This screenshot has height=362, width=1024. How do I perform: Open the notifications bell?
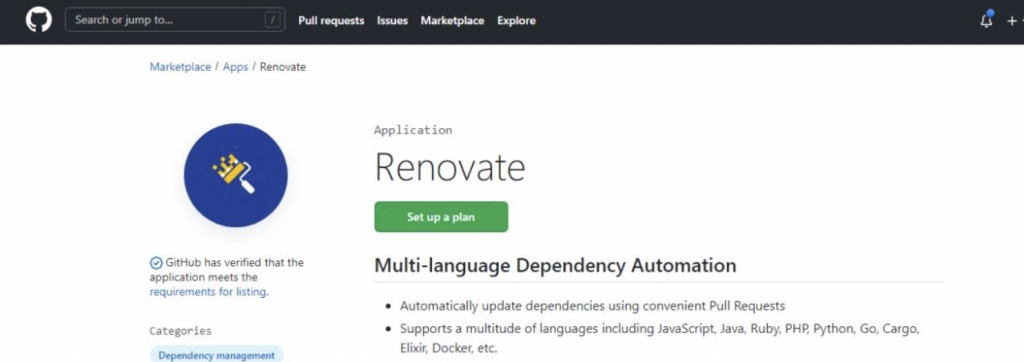tap(986, 20)
